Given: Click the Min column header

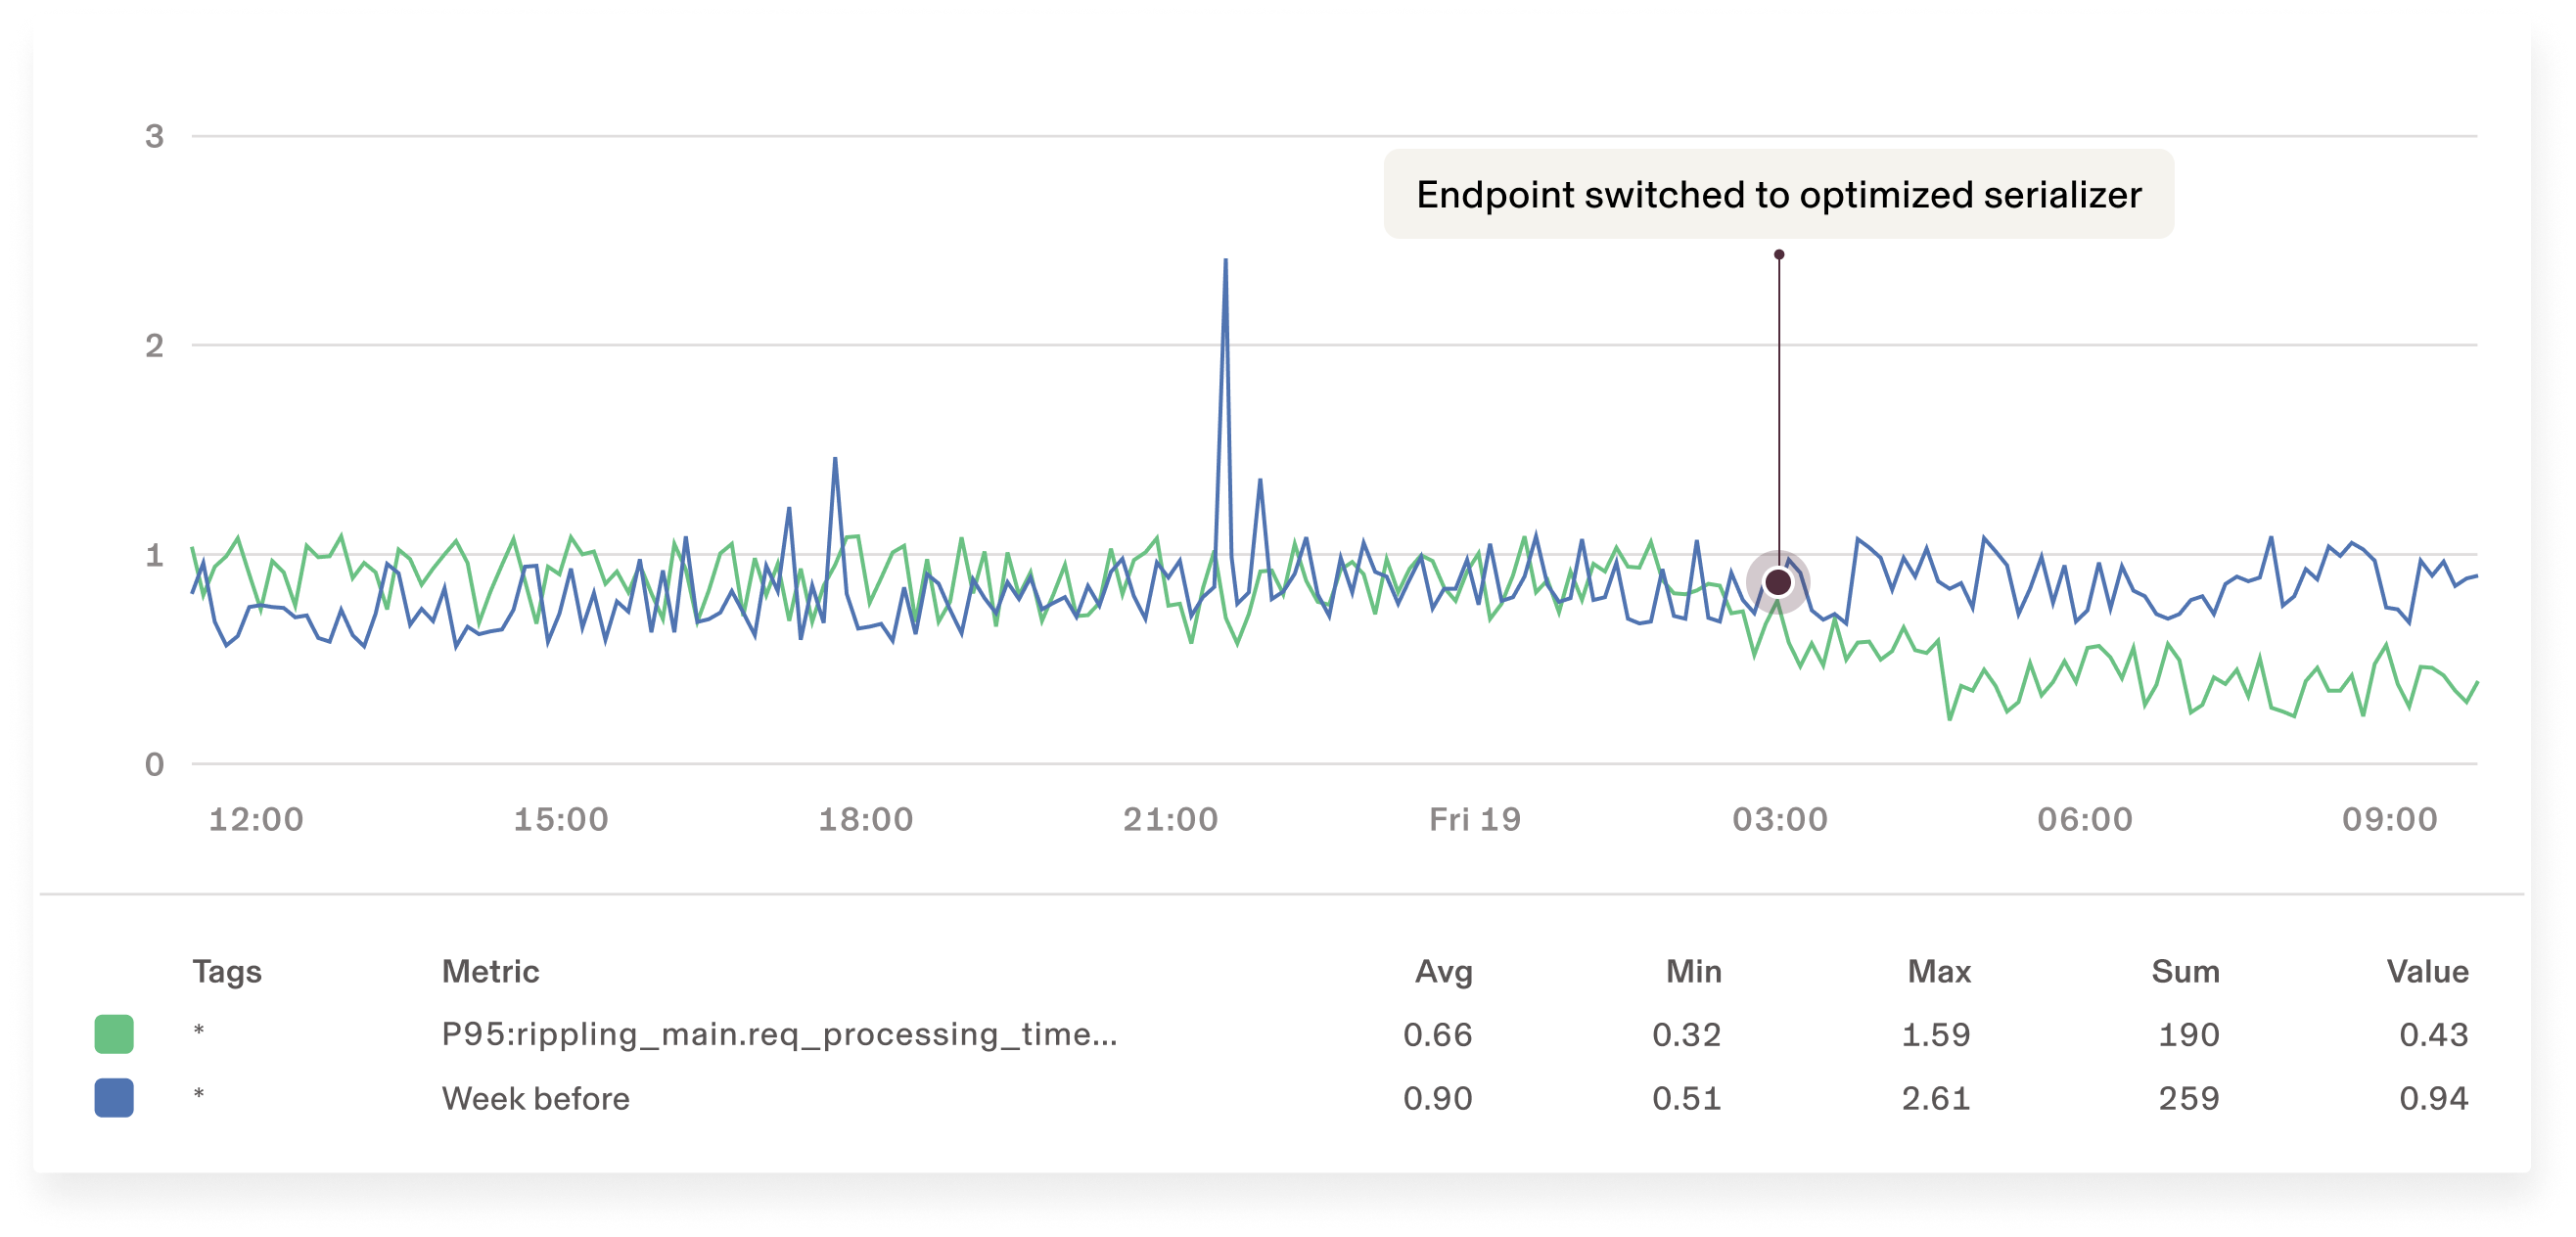Looking at the screenshot, I should 1693,971.
